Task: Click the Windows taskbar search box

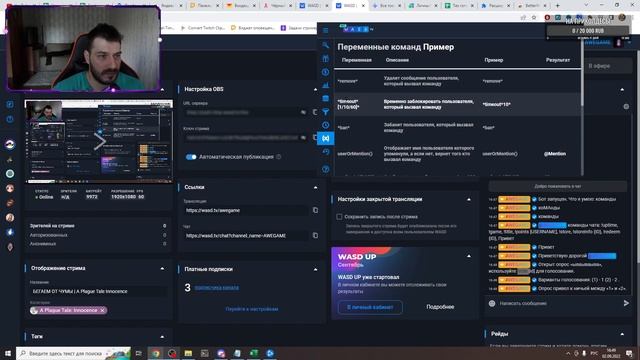Action: click(x=74, y=353)
